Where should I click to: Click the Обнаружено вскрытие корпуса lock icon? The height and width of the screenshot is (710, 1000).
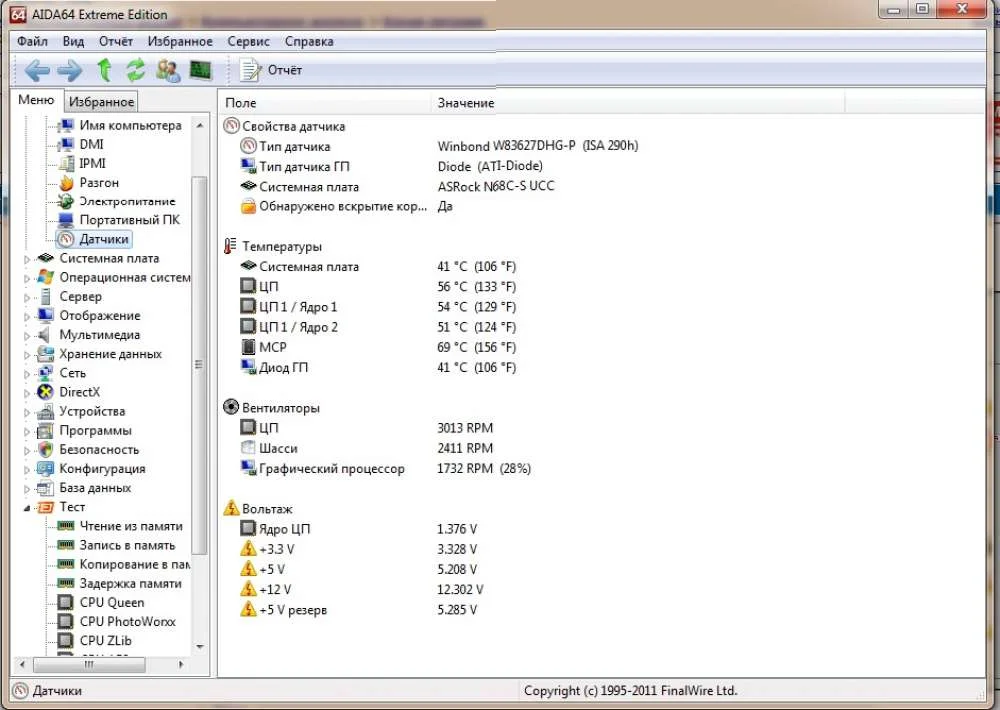click(248, 207)
